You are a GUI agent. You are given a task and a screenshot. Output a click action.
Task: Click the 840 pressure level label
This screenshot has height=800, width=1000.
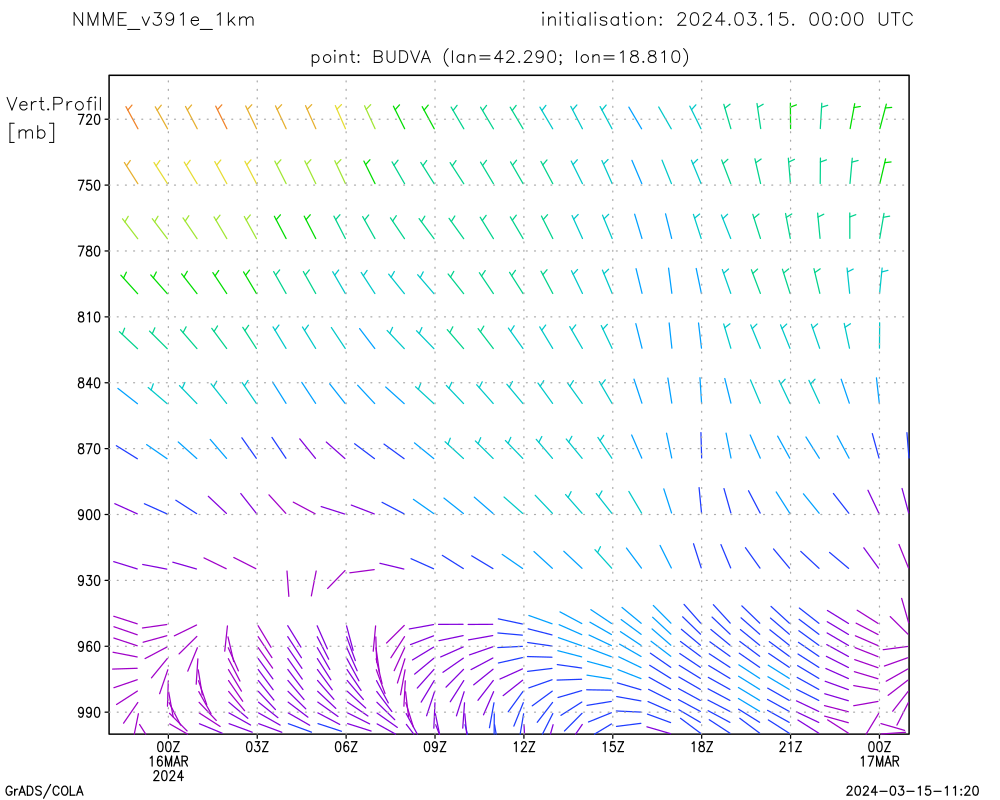(89, 383)
